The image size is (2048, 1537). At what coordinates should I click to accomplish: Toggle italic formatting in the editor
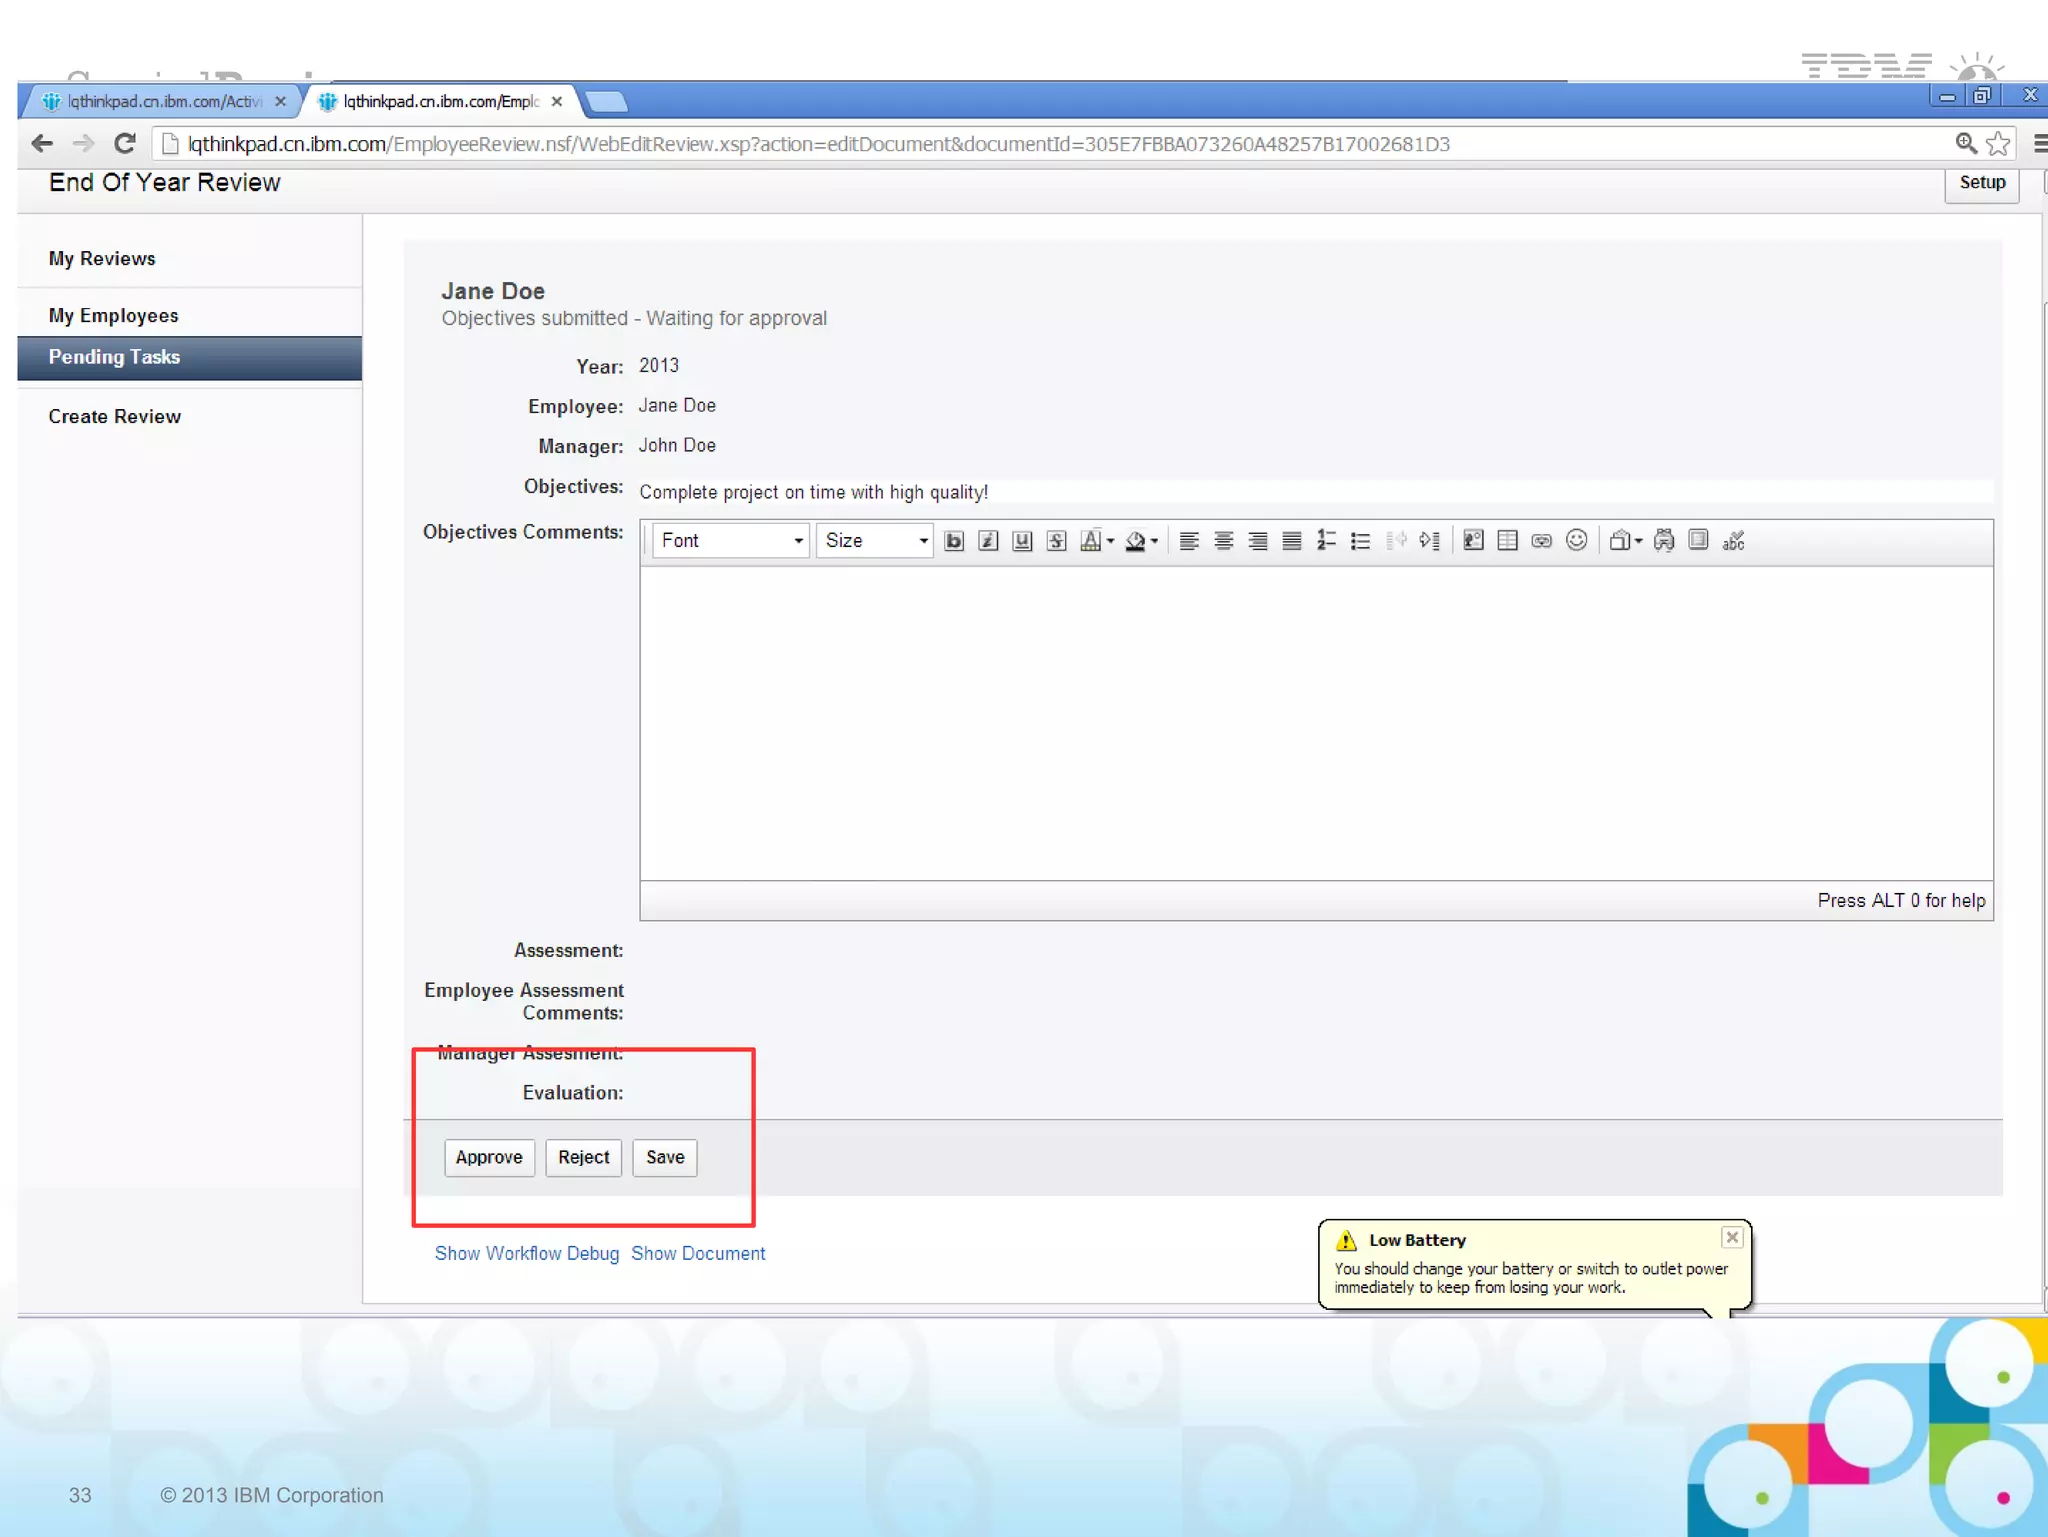point(987,541)
